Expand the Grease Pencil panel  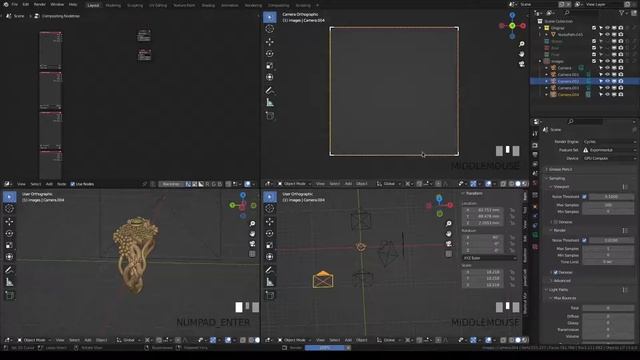pos(559,169)
